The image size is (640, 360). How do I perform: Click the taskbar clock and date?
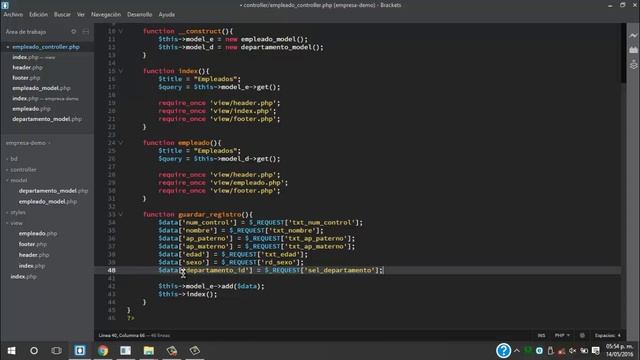point(619,351)
